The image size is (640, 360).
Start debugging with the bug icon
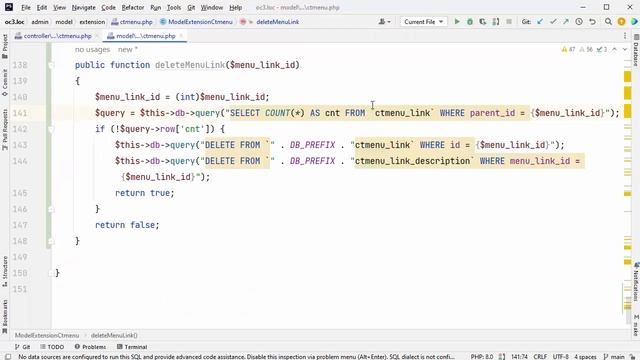470,22
